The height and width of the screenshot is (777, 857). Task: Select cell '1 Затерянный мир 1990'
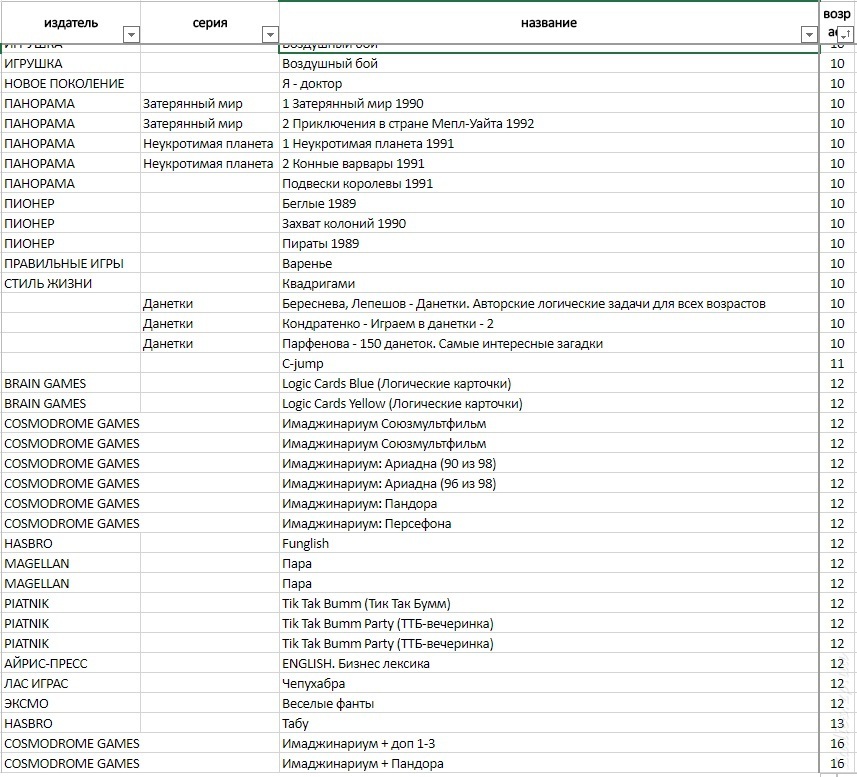(549, 104)
